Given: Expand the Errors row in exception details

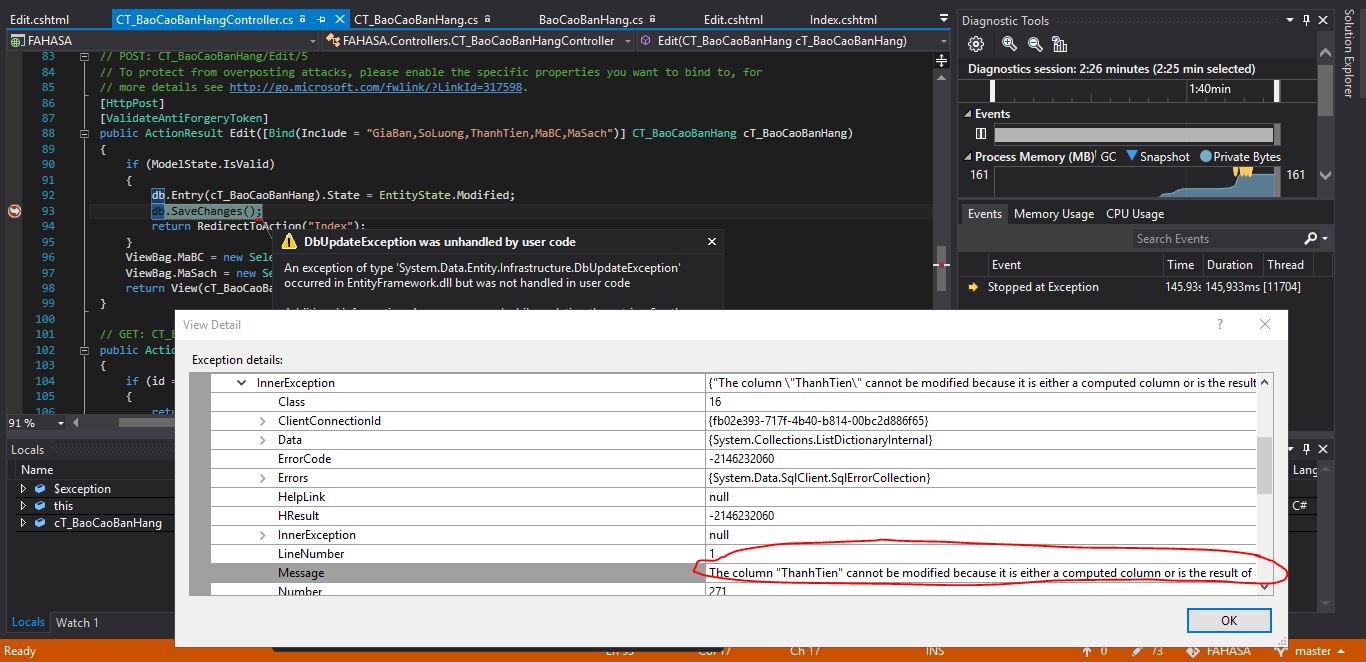Looking at the screenshot, I should (263, 478).
